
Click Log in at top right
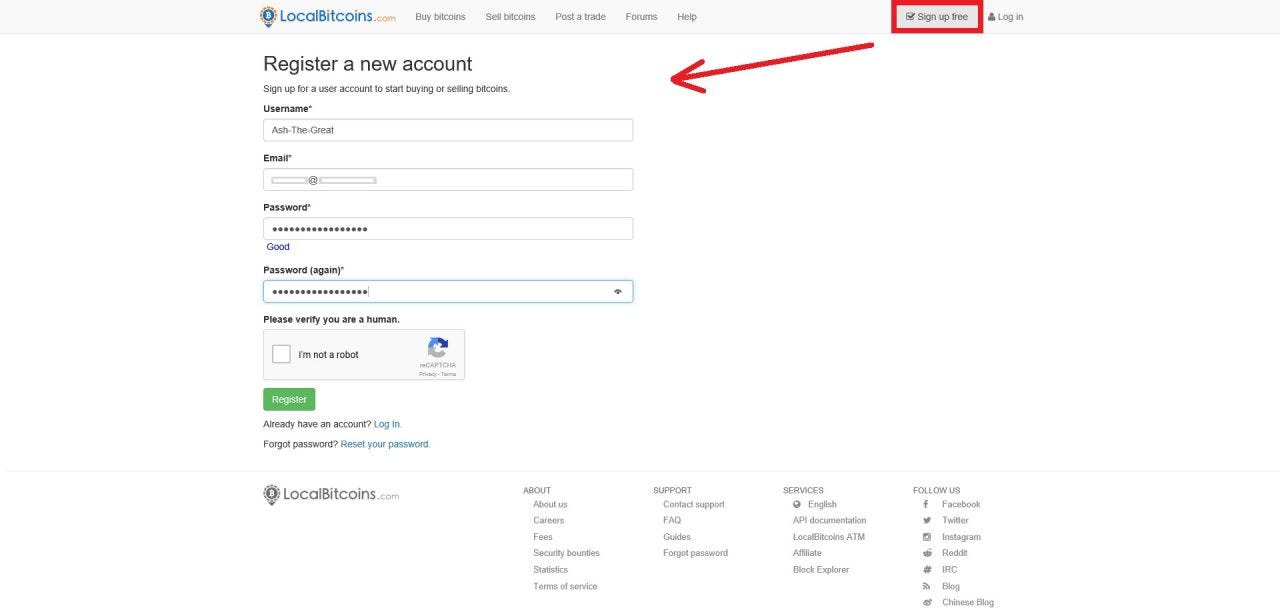click(x=1005, y=17)
